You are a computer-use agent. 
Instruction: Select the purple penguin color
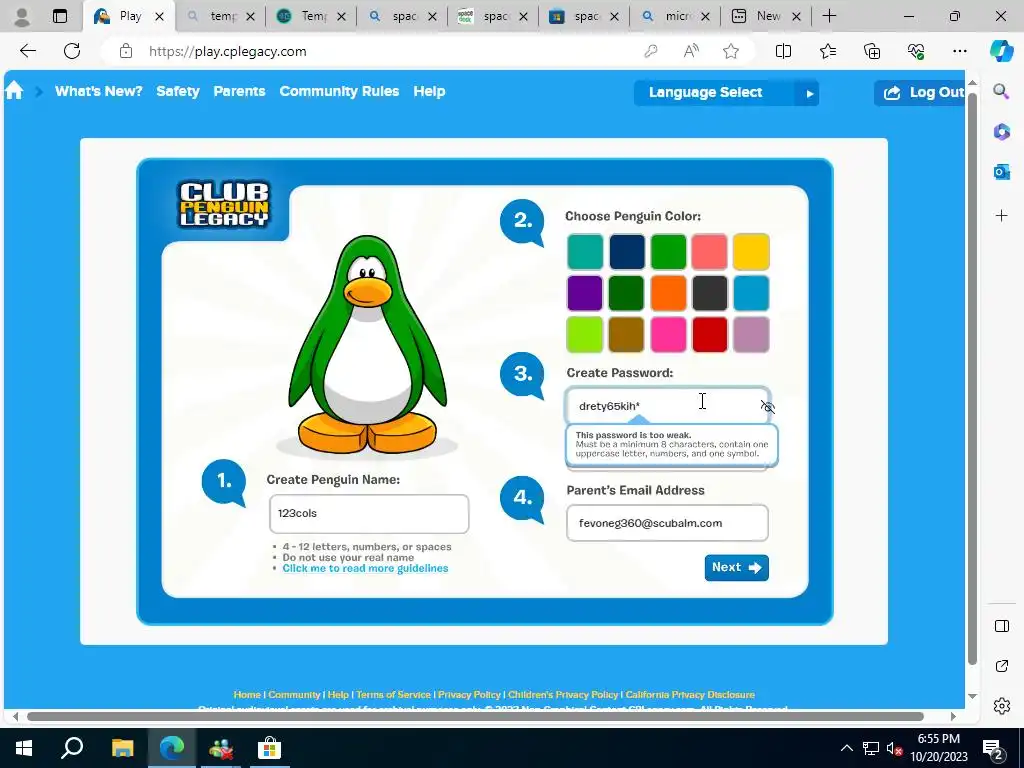tap(584, 293)
